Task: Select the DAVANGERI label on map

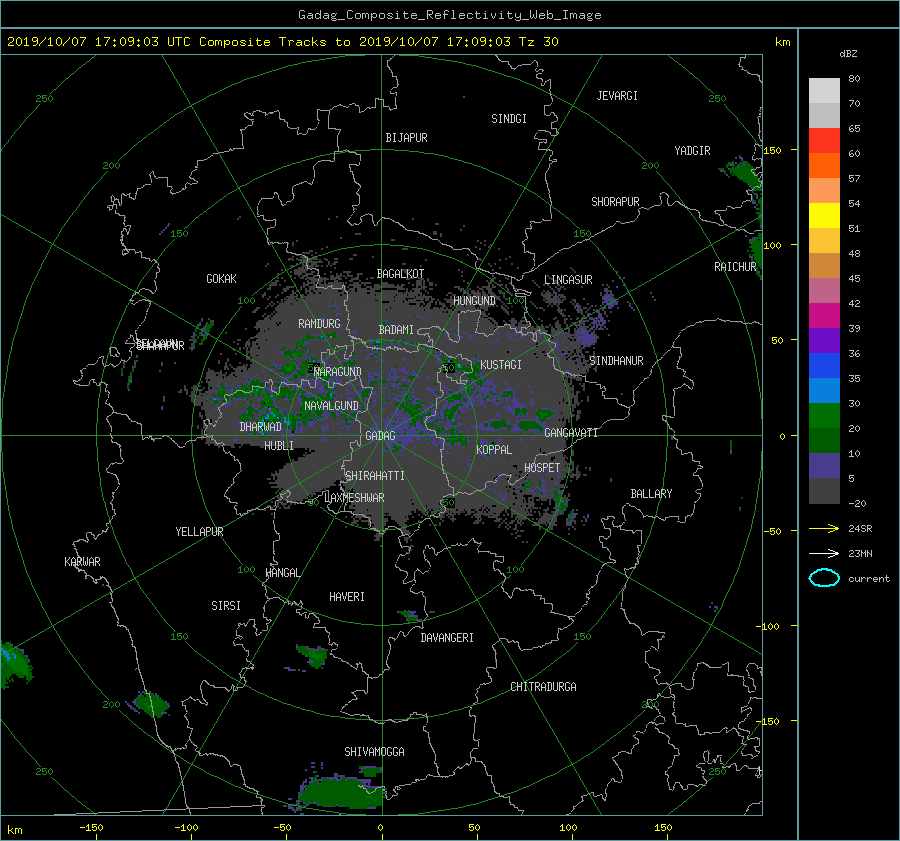Action: [x=447, y=638]
